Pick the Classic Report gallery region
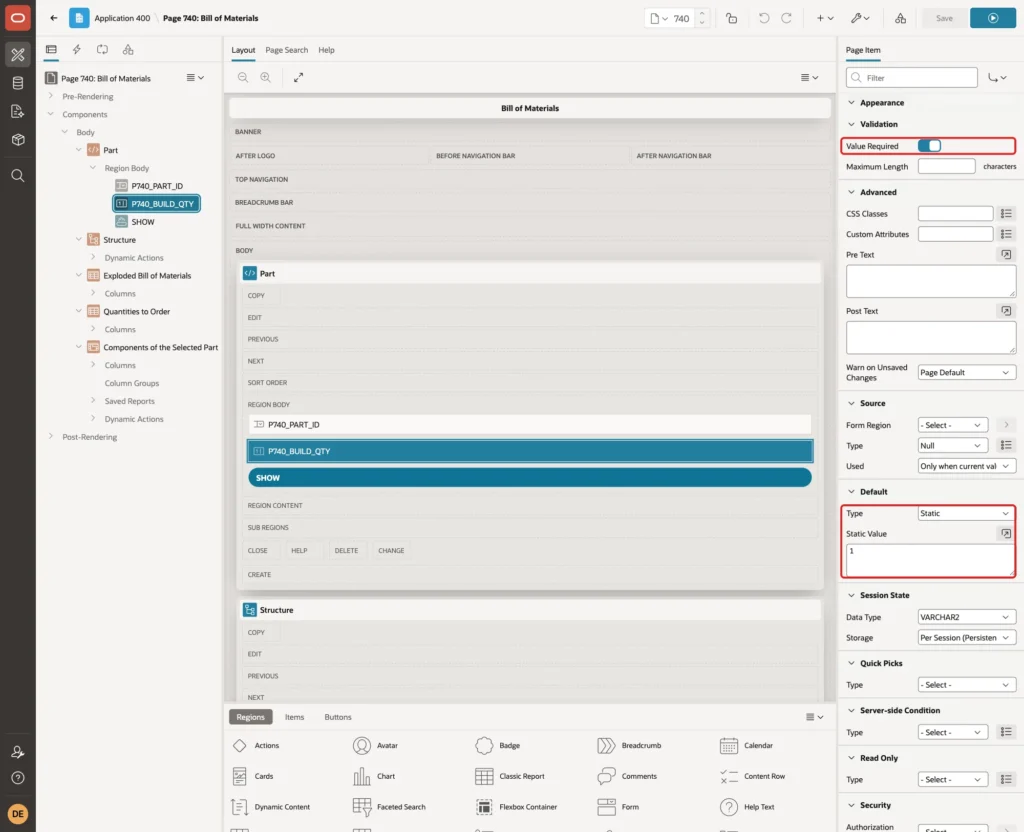 (x=510, y=776)
